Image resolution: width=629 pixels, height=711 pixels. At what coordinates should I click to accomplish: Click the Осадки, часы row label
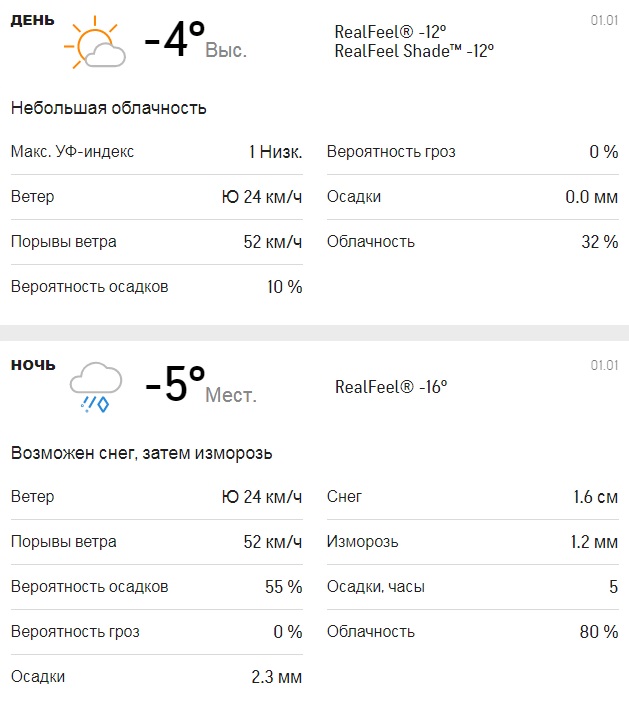[375, 587]
